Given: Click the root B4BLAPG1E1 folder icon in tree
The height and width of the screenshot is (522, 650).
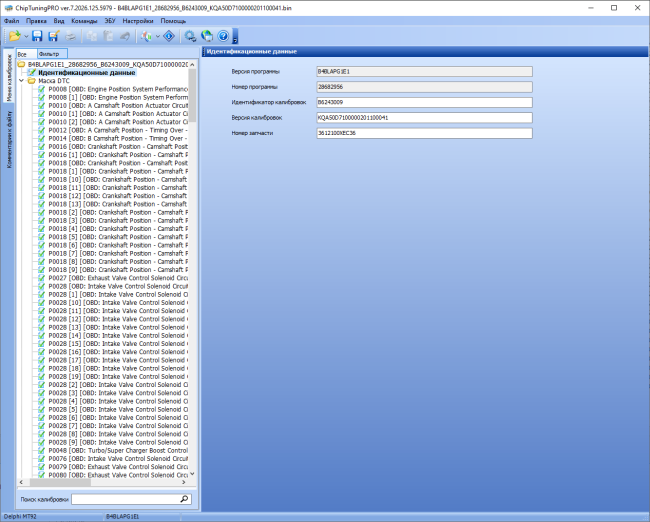Looking at the screenshot, I should click(x=22, y=65).
